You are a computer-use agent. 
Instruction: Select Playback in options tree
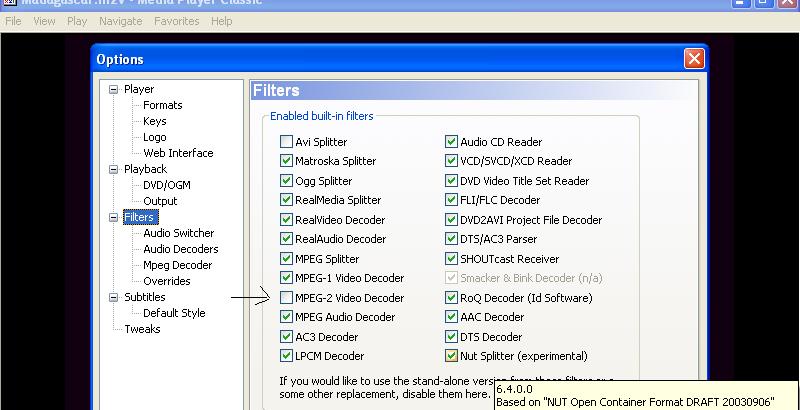(x=145, y=169)
